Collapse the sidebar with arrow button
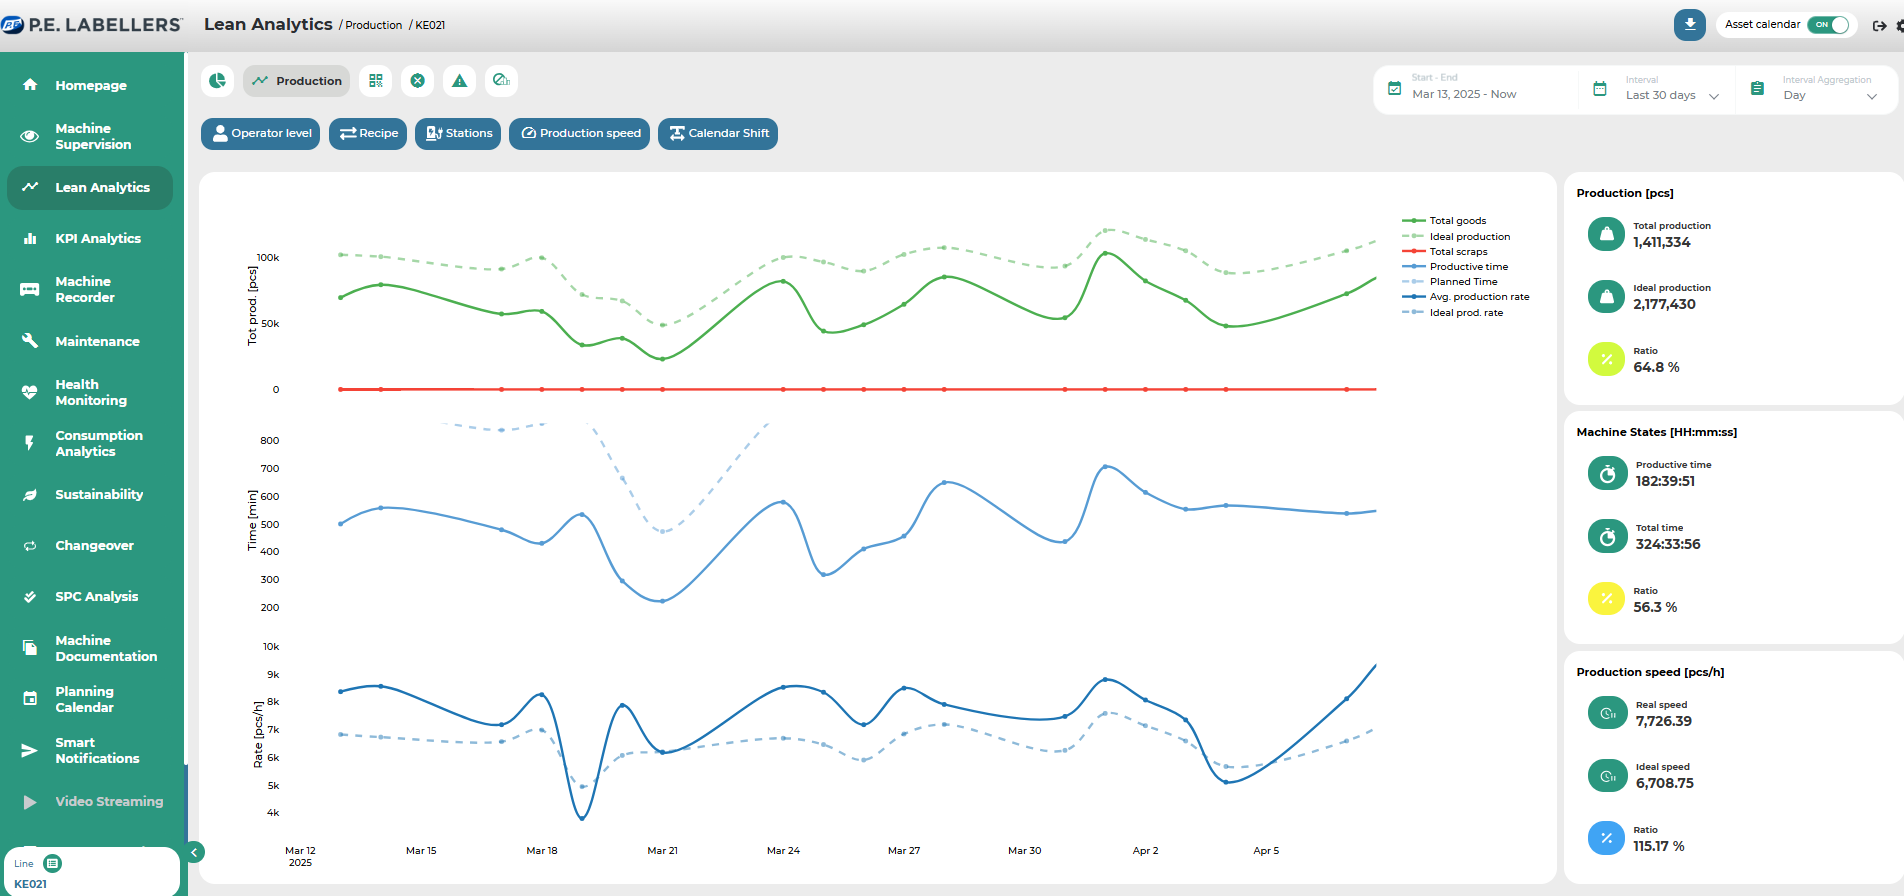This screenshot has width=1904, height=896. pos(195,852)
